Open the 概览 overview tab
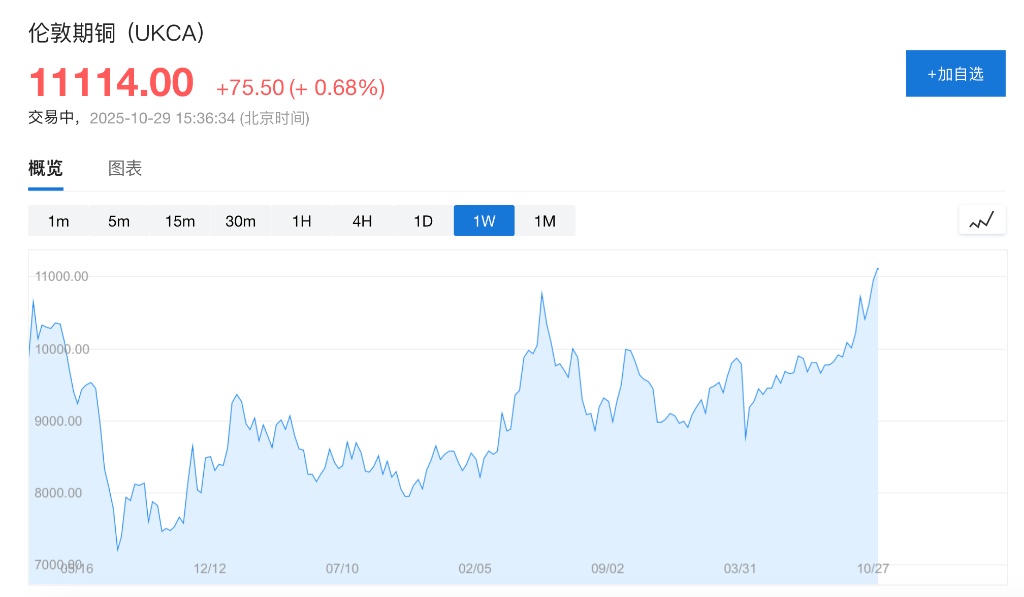Image resolution: width=1024 pixels, height=597 pixels. (x=45, y=168)
